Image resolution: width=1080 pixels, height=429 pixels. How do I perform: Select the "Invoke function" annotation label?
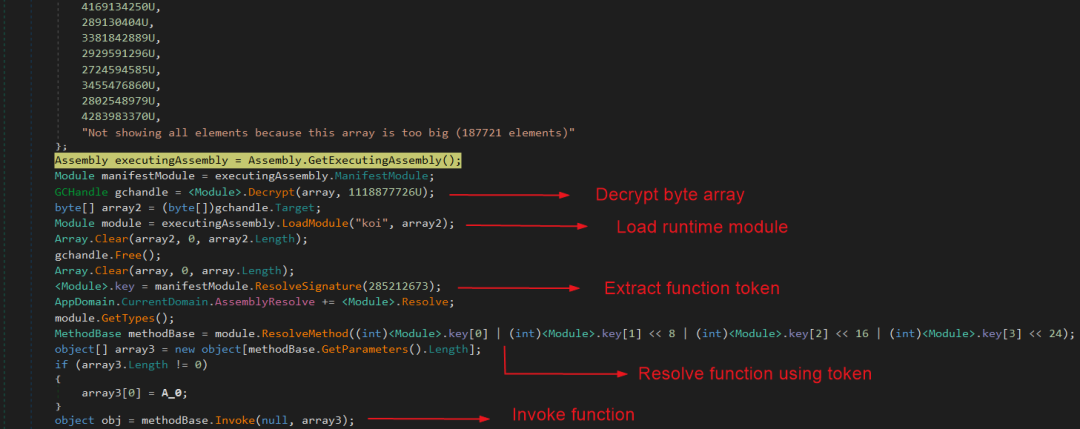572,414
